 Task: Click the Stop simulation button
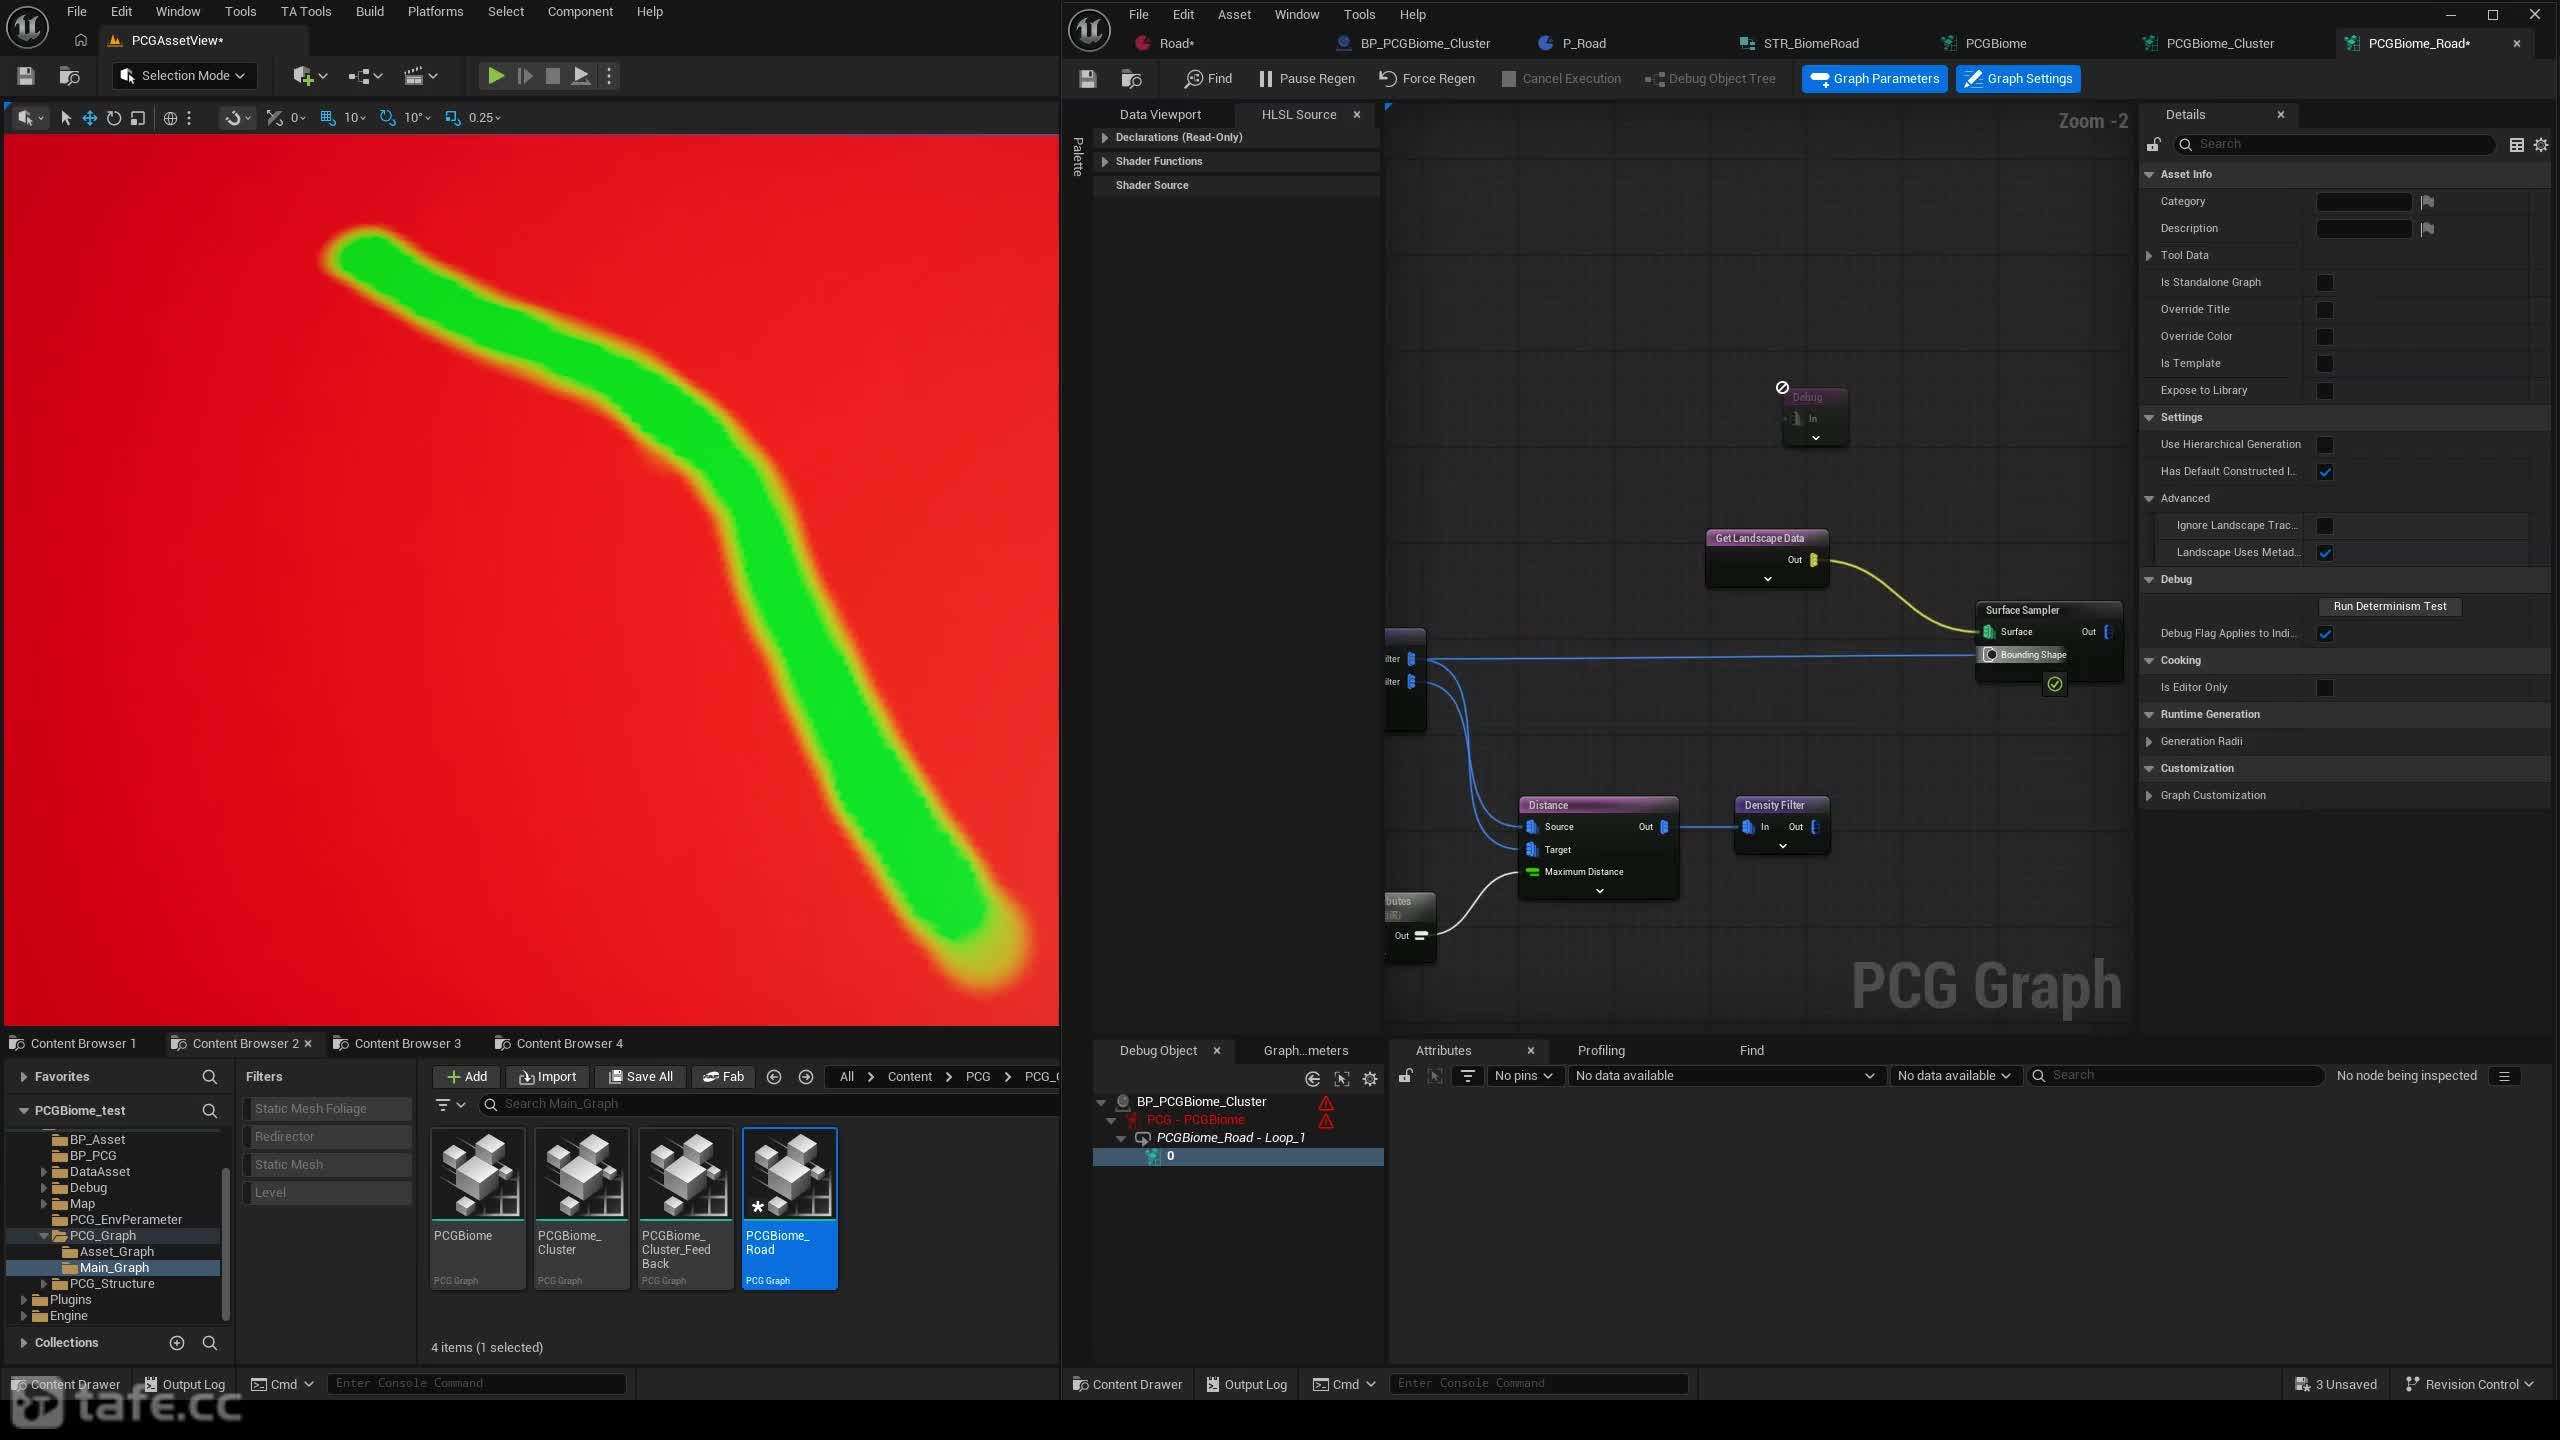(x=552, y=76)
